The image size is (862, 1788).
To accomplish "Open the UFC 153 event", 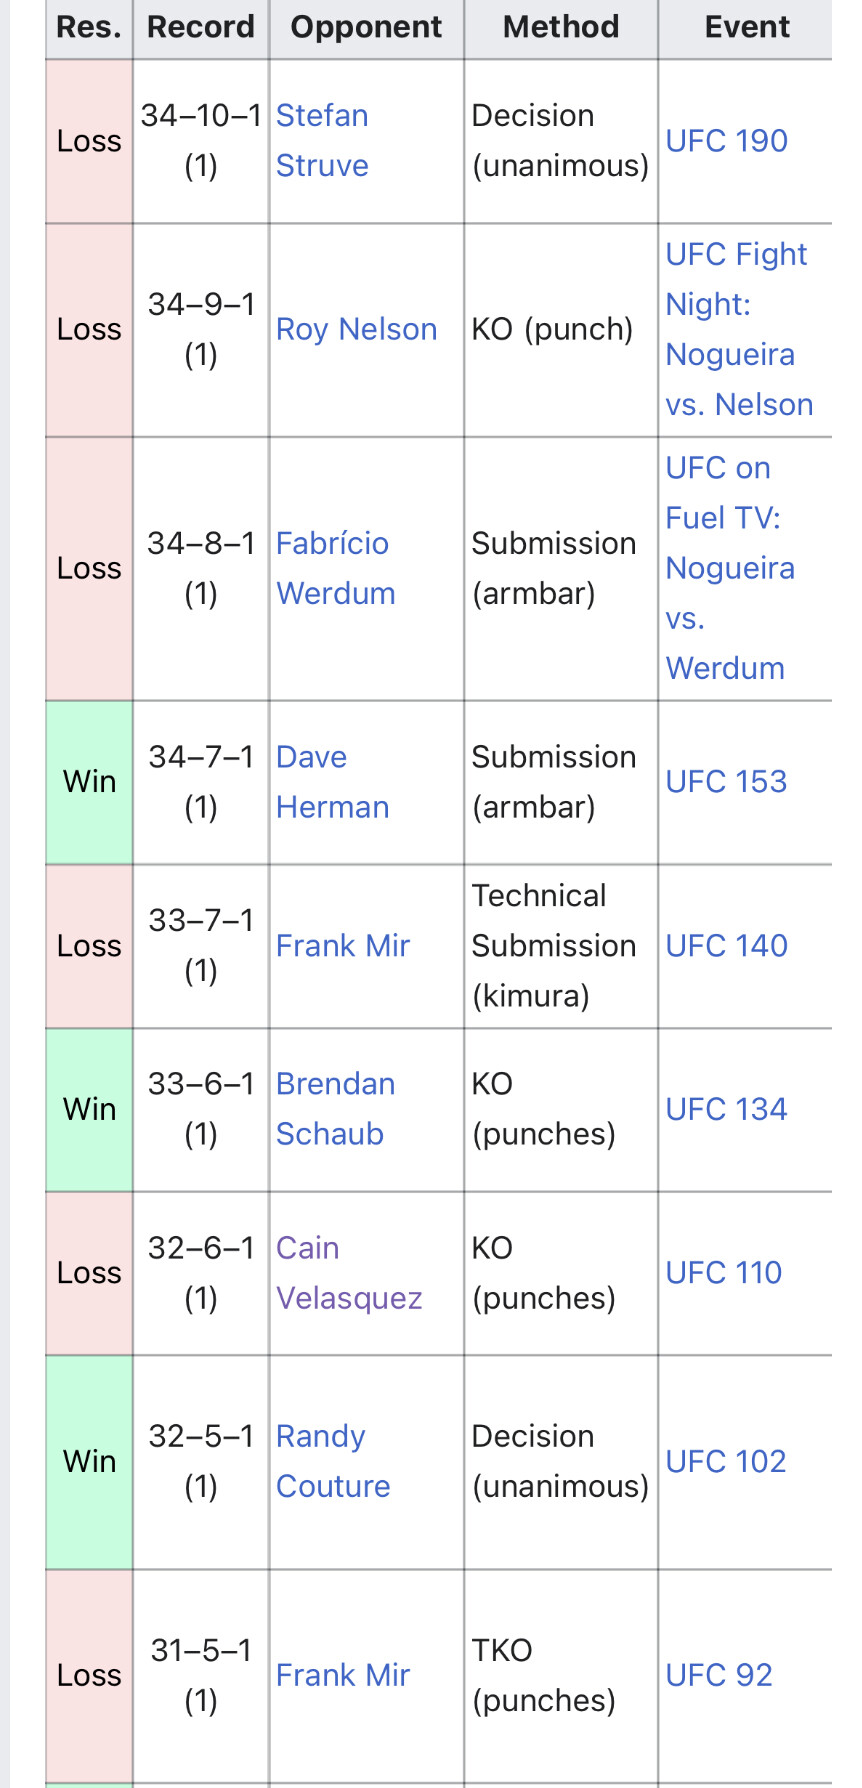I will [727, 781].
